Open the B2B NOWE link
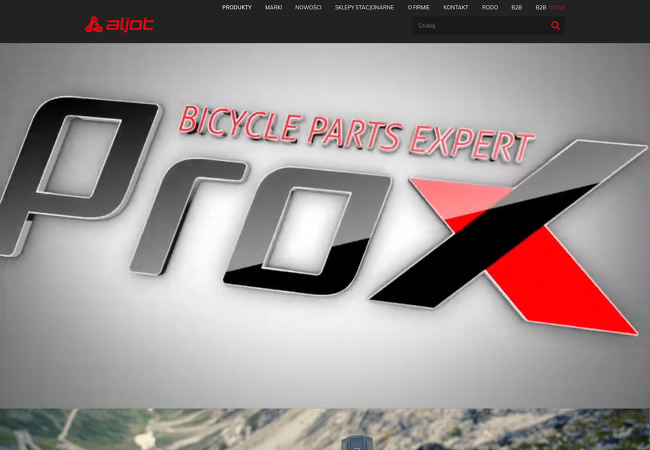Screen dimensions: 650x450 [550, 7]
